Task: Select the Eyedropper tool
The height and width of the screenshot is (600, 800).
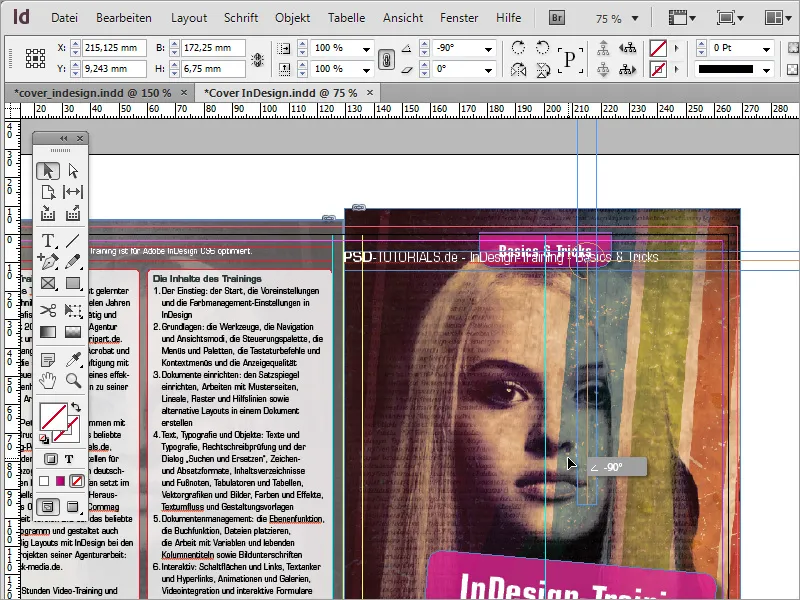Action: coord(73,360)
